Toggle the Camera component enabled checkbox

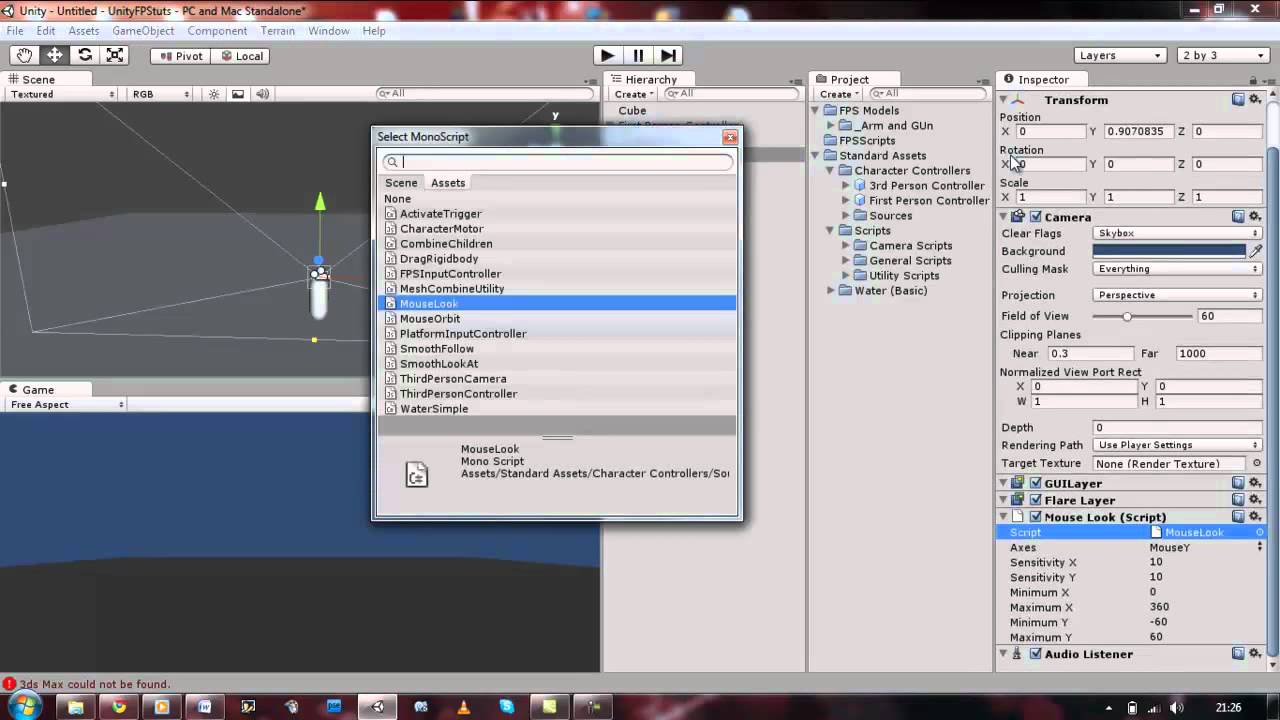pyautogui.click(x=1036, y=217)
